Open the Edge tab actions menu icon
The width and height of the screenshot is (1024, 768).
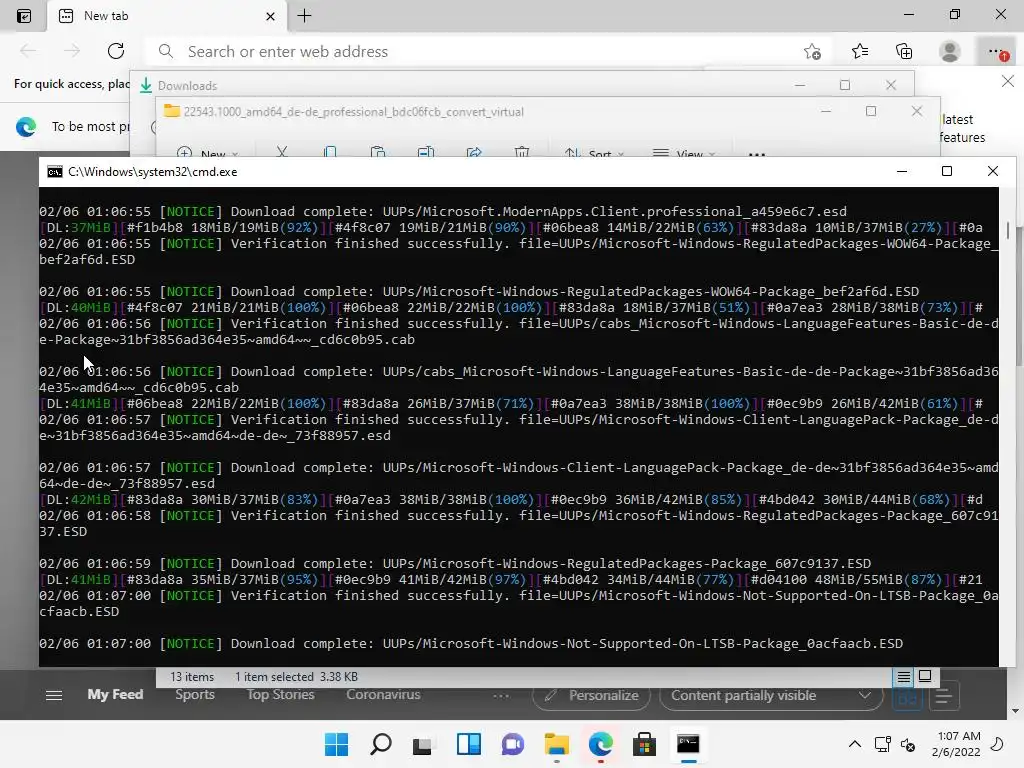coord(24,16)
